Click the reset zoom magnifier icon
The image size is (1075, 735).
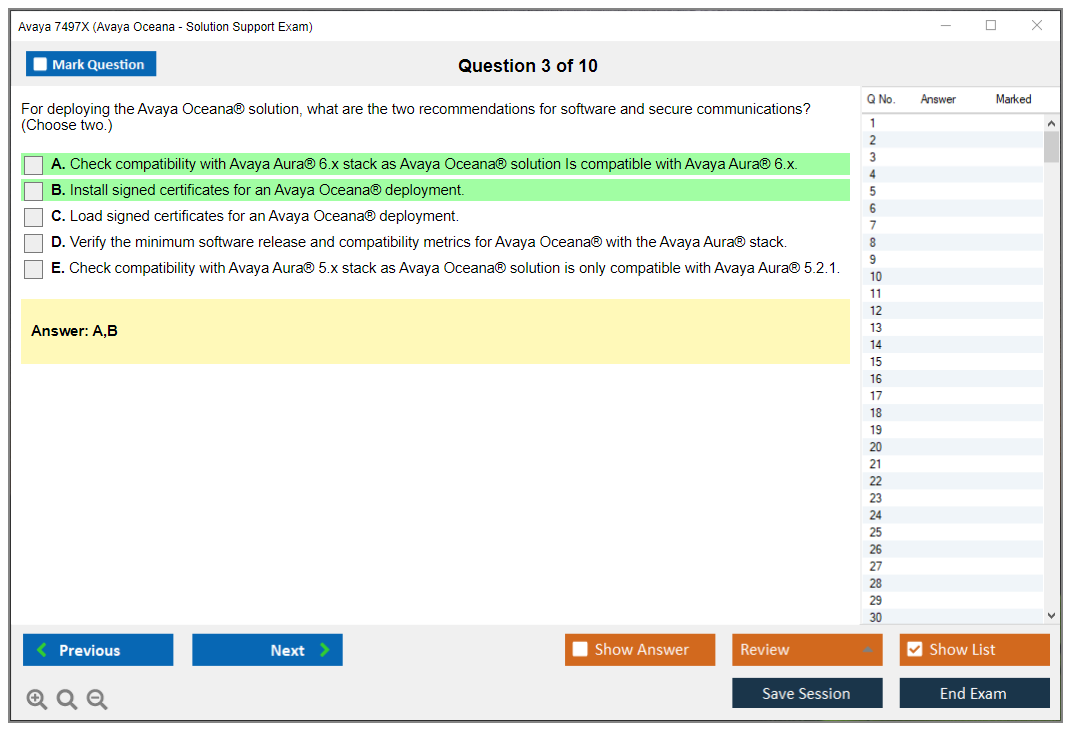click(x=67, y=700)
